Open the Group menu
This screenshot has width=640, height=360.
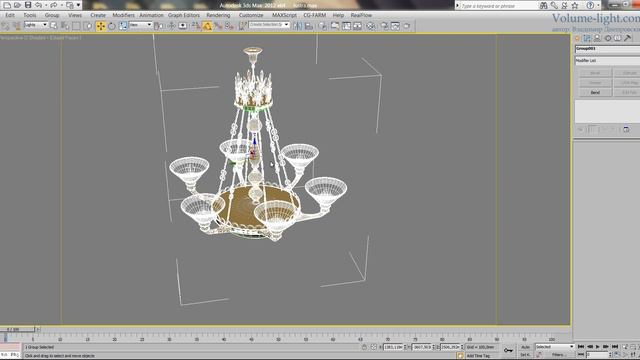pyautogui.click(x=52, y=15)
